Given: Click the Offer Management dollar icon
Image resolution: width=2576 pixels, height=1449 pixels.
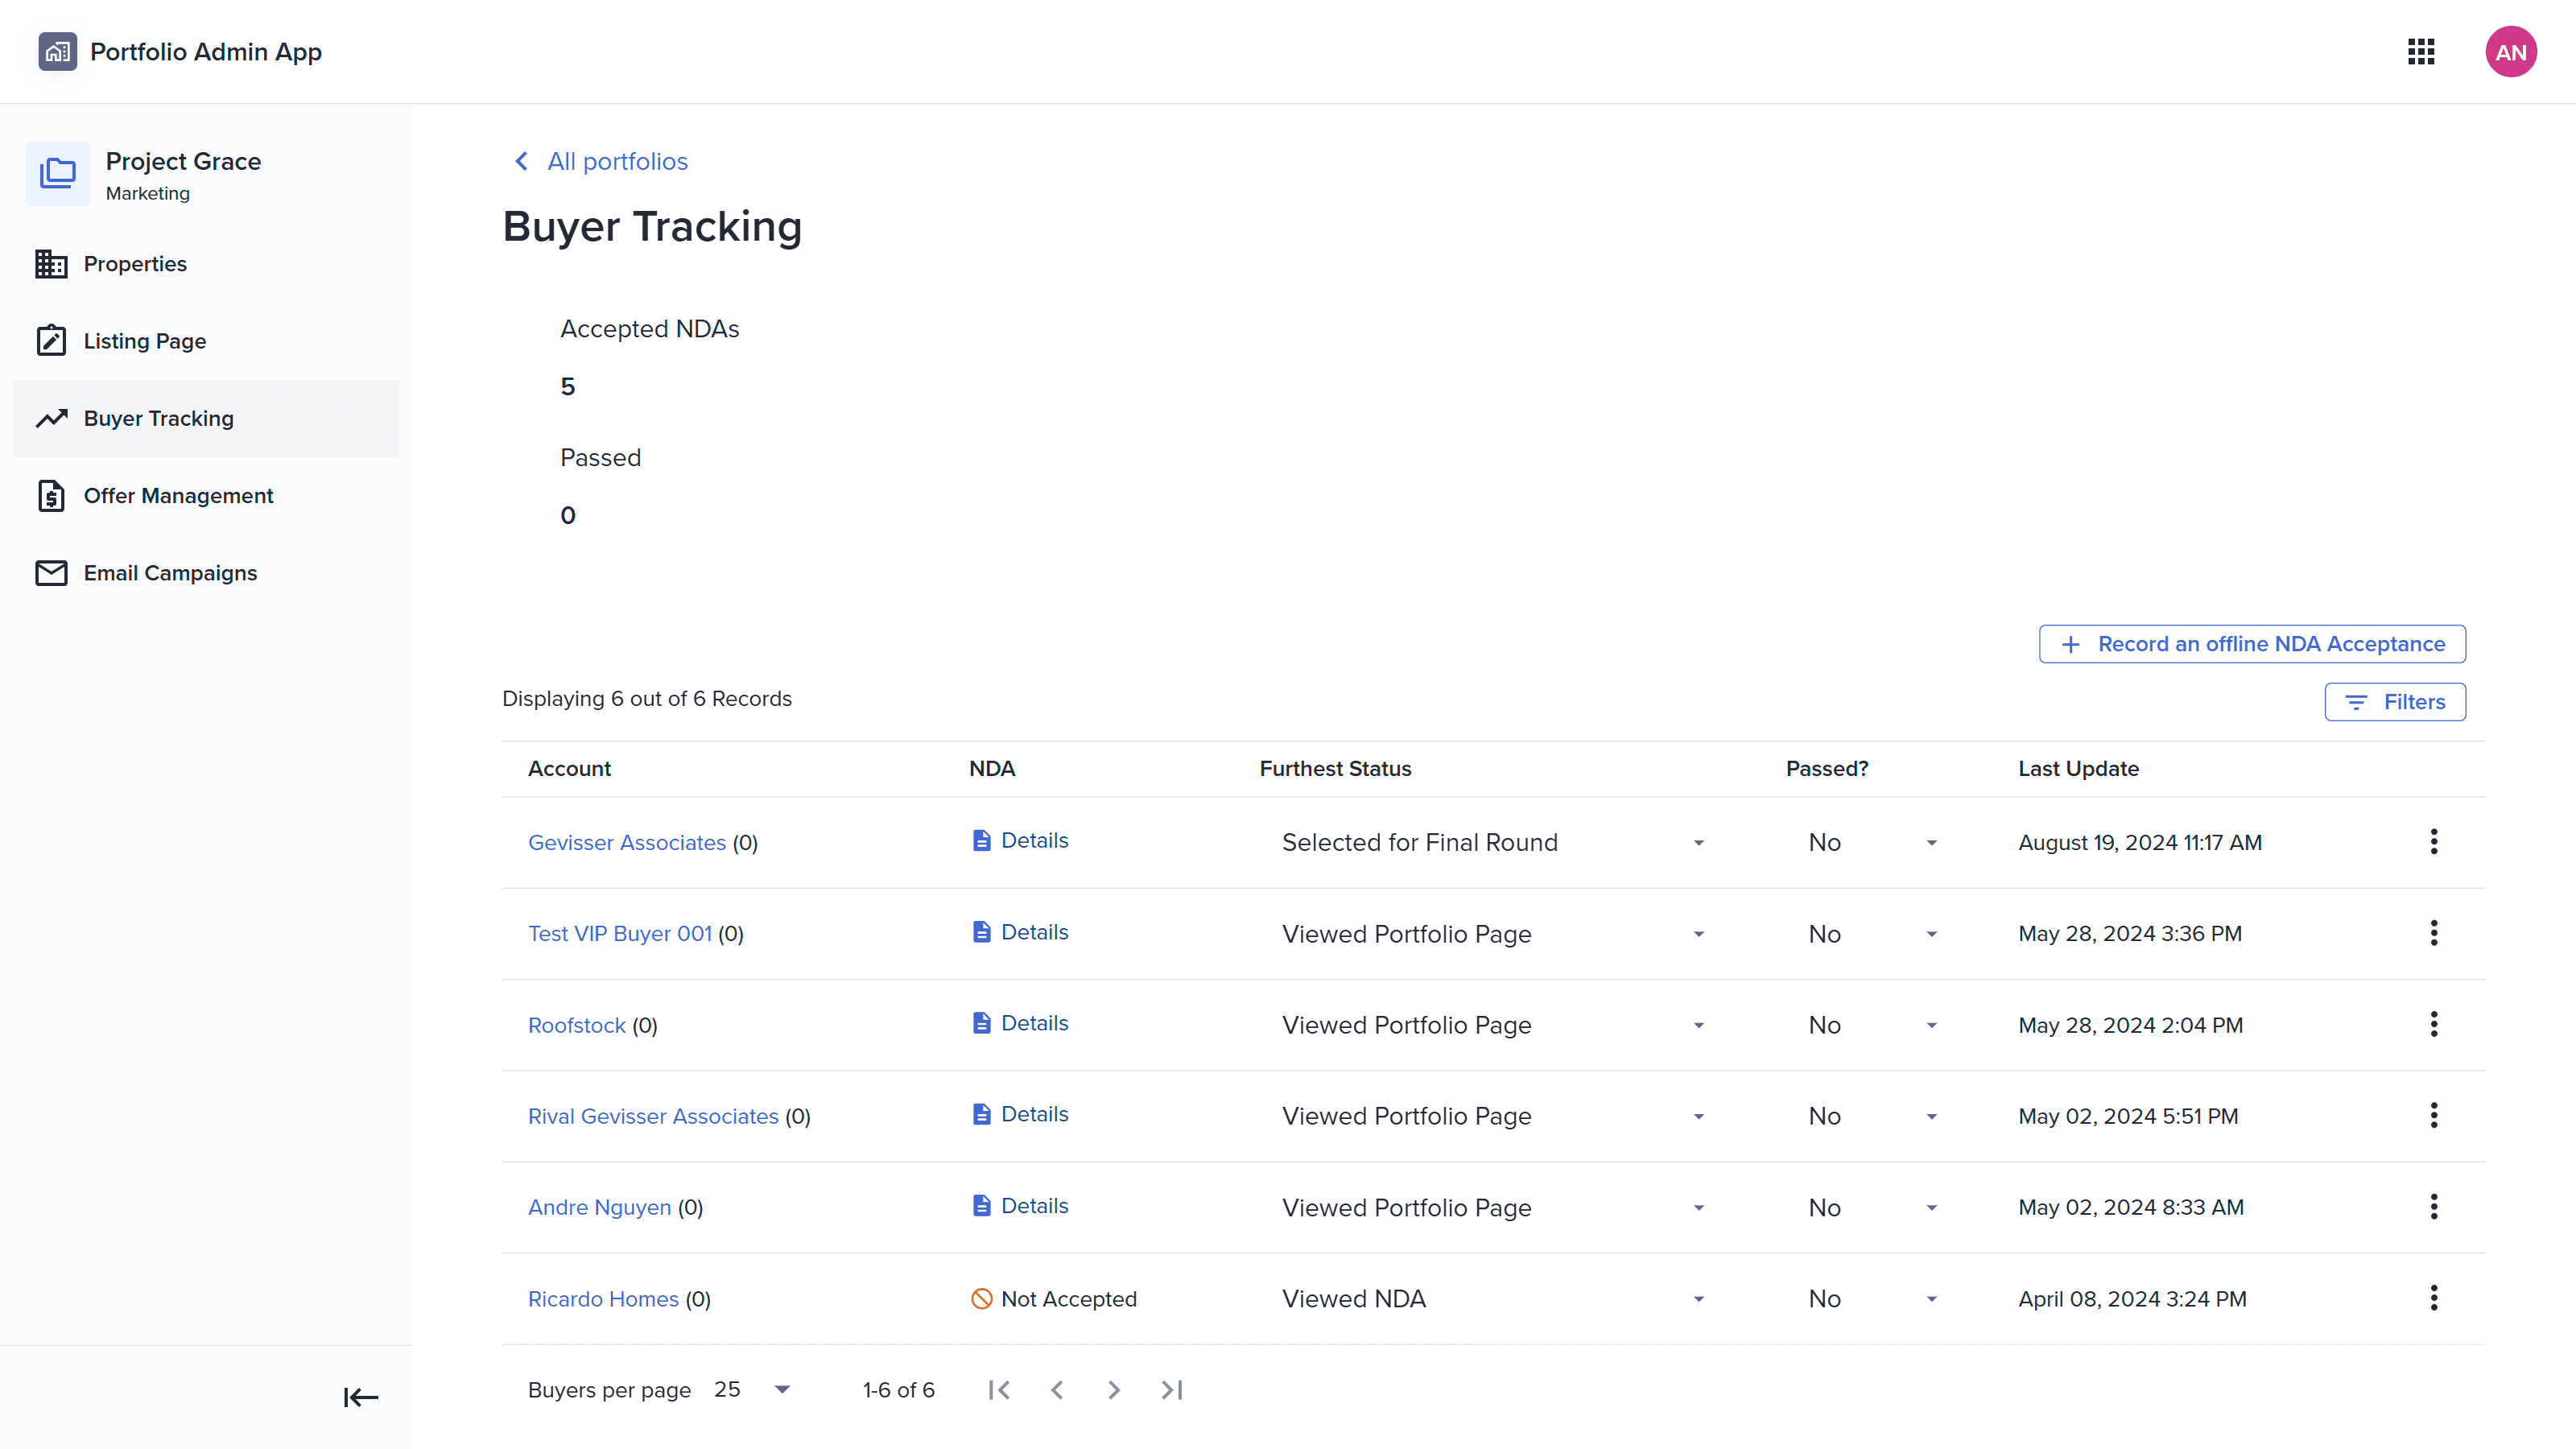Looking at the screenshot, I should (52, 495).
